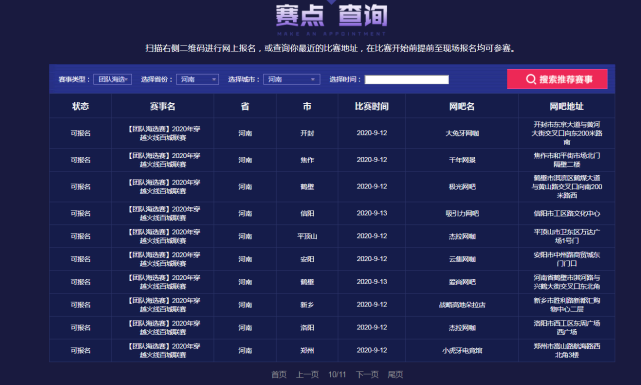Screen dimensions: 641x385
Task: Go to 下一页 in pagination
Action: point(367,374)
